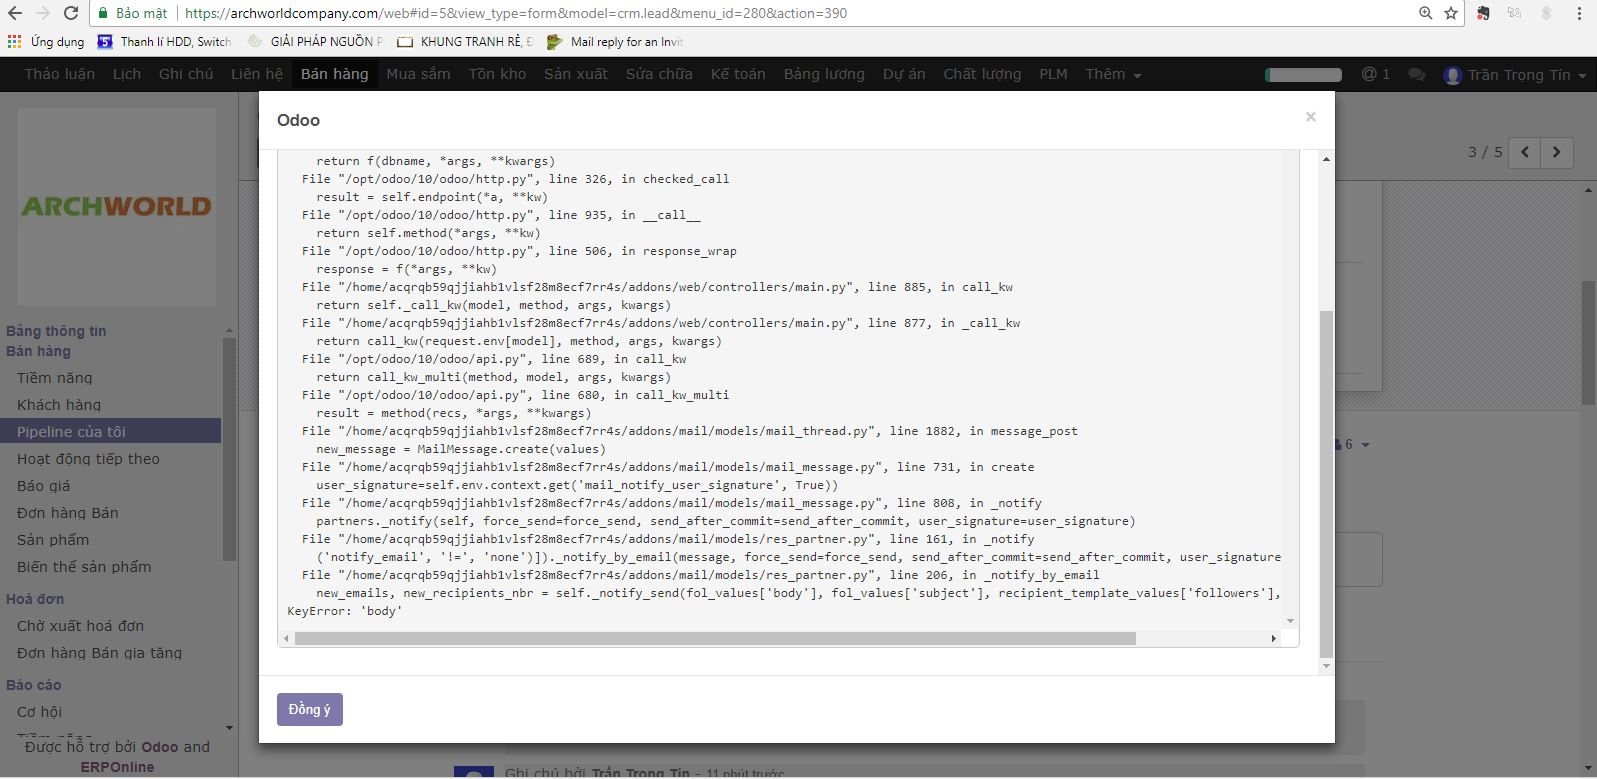Click dialog vertical scrollbar thumb
1597x779 pixels.
point(1327,484)
